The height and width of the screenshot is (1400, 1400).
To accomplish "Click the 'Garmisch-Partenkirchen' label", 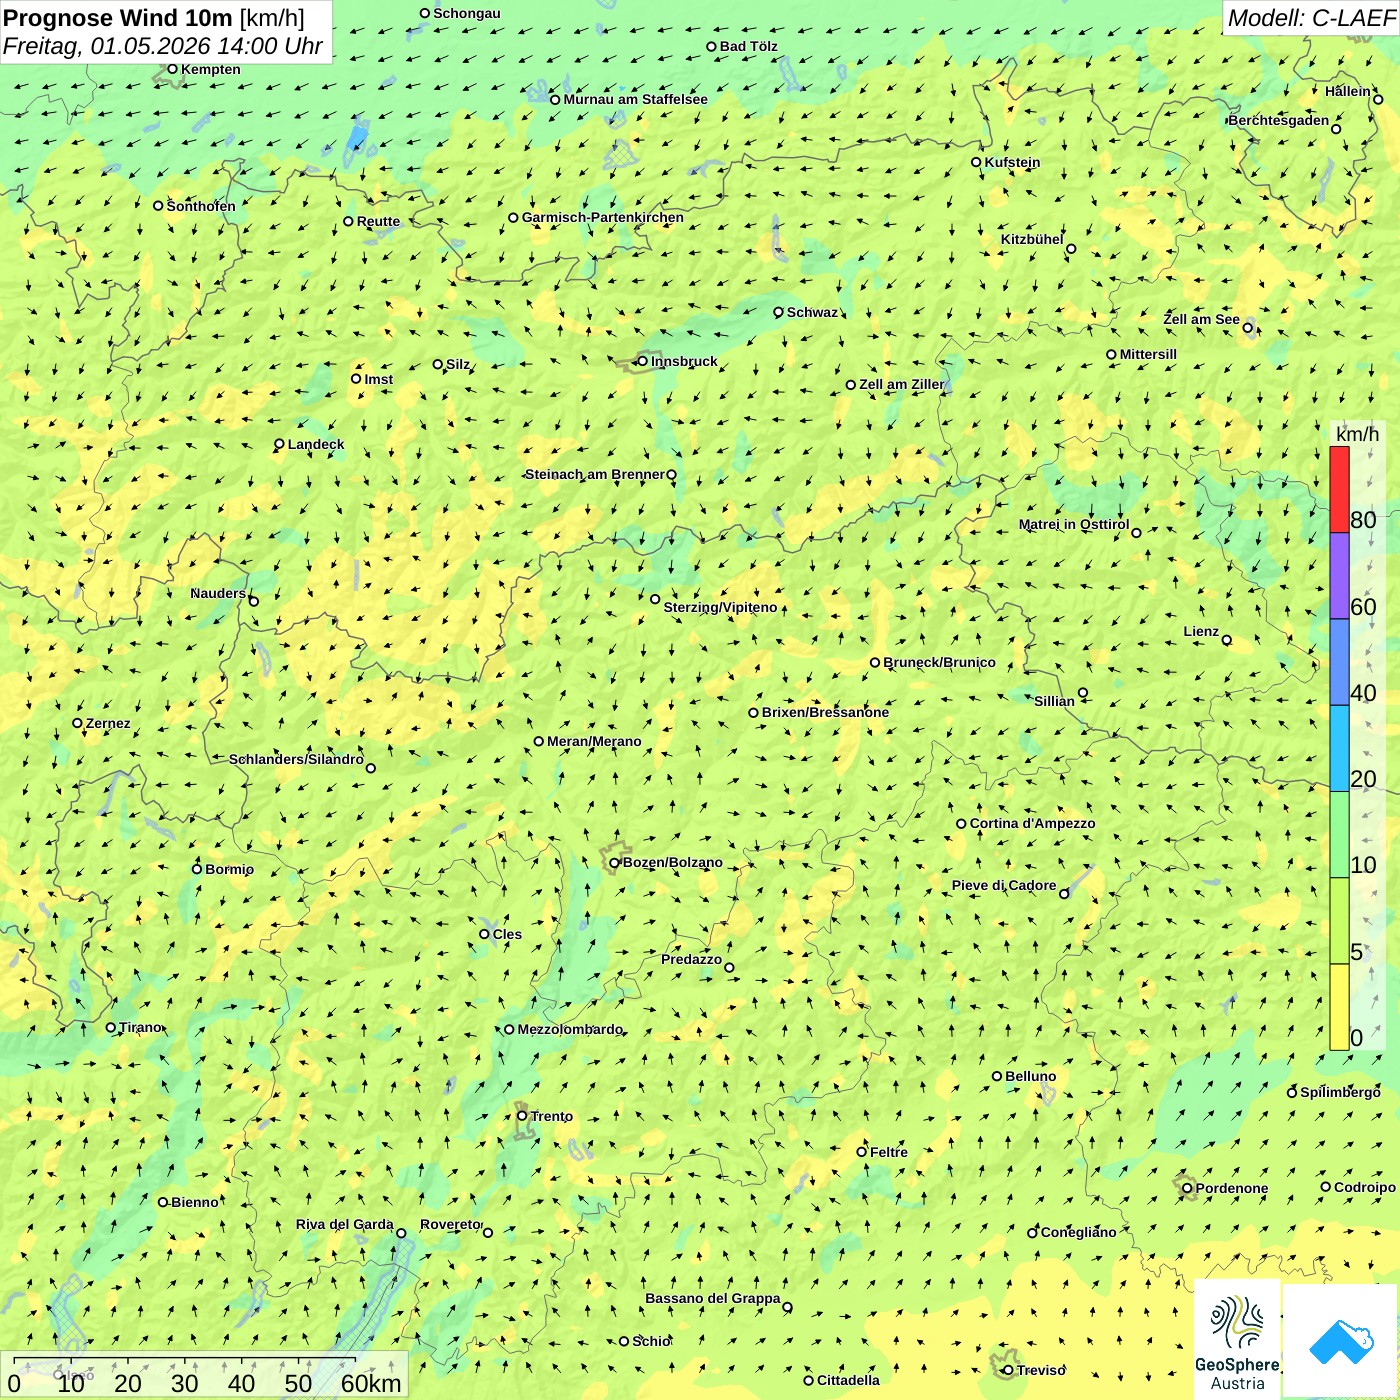I will click(603, 217).
